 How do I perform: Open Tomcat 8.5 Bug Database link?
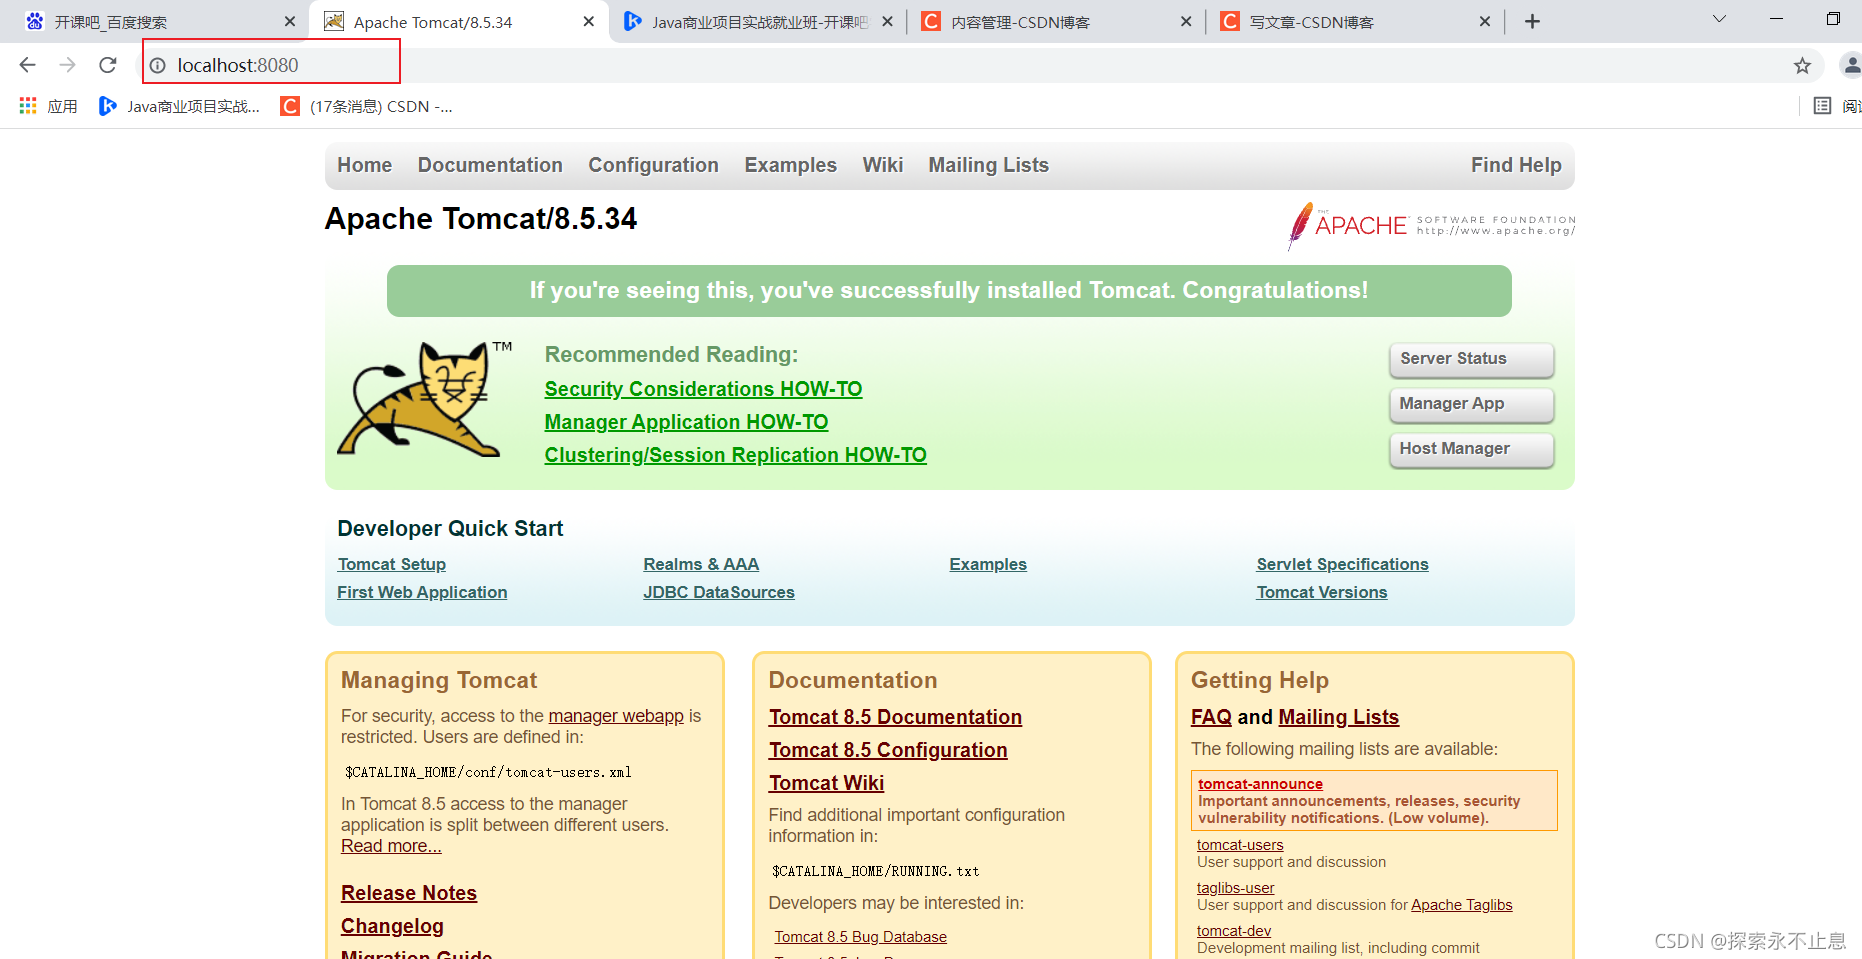tap(860, 937)
